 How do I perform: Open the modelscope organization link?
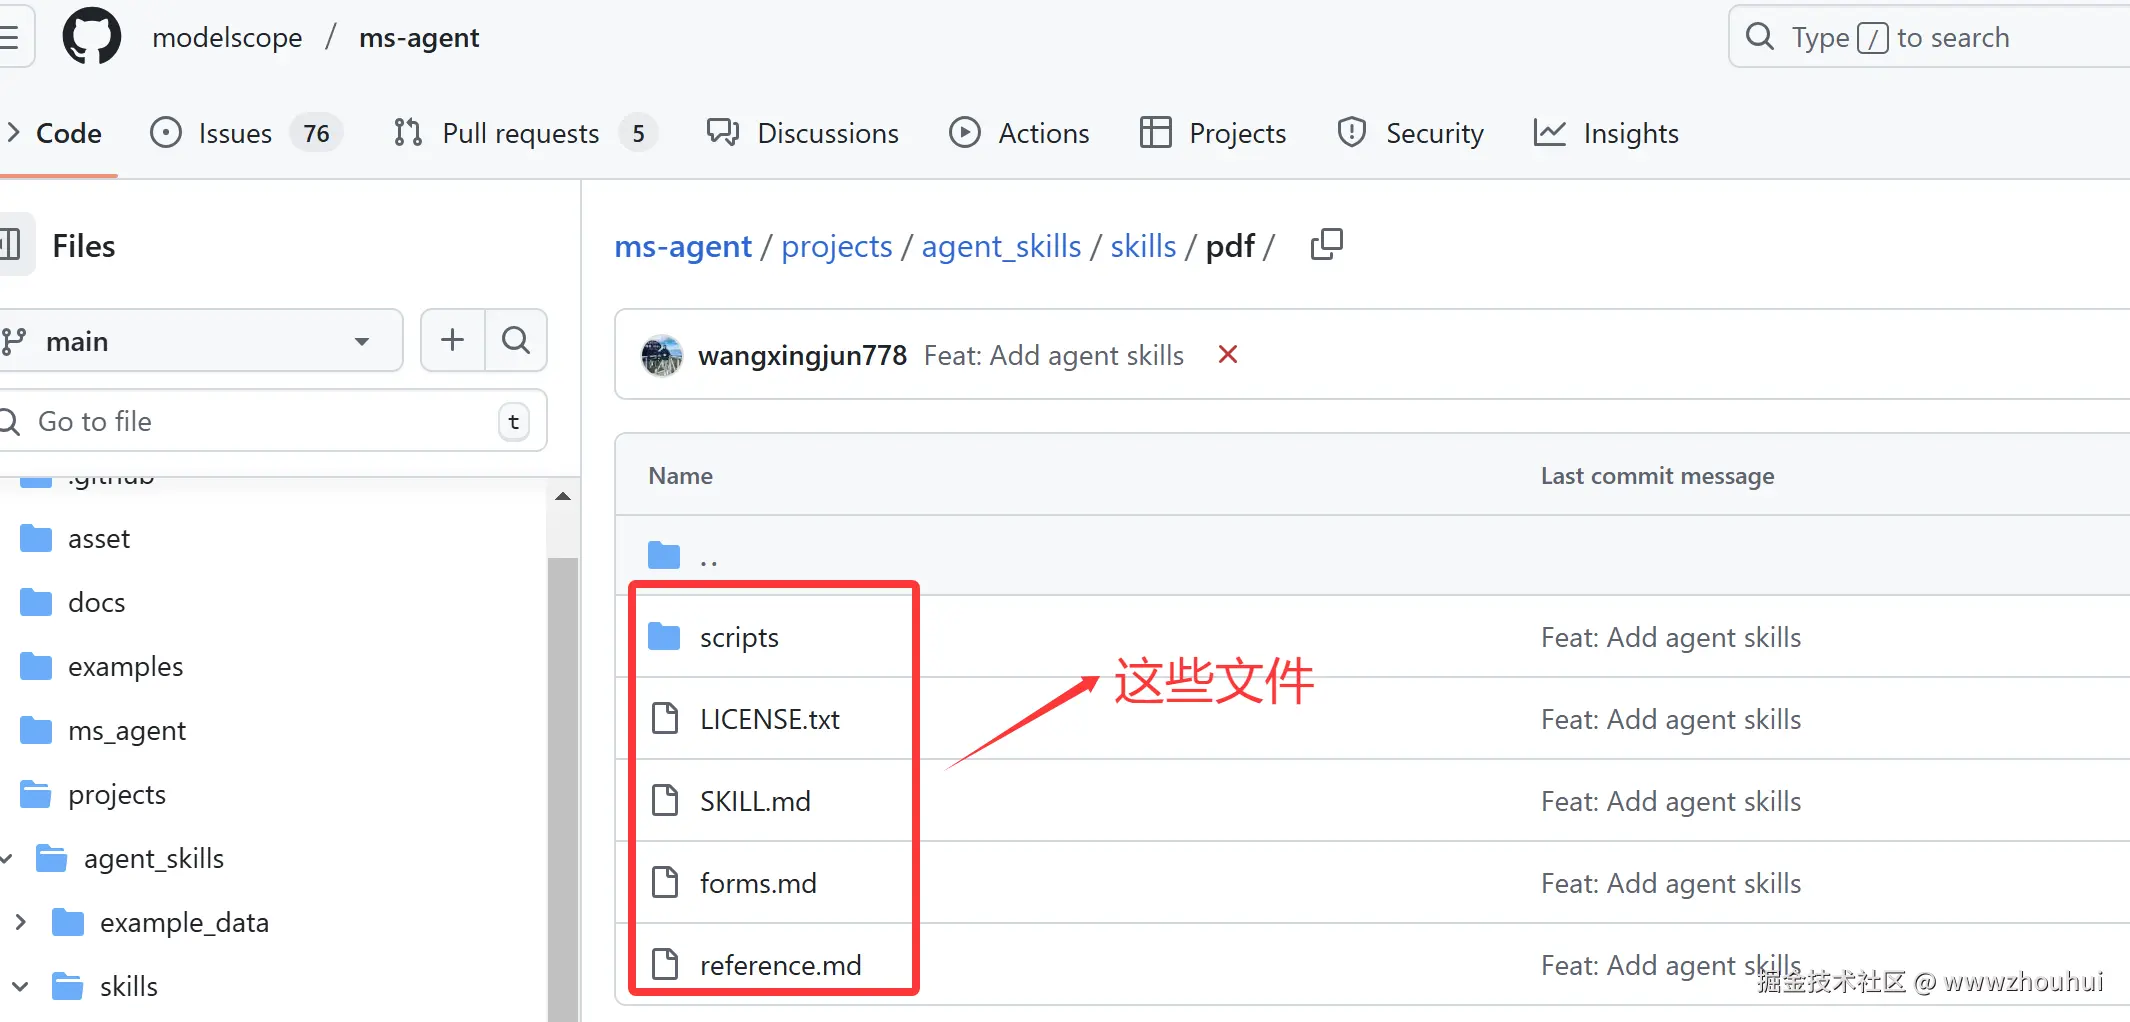(x=227, y=37)
